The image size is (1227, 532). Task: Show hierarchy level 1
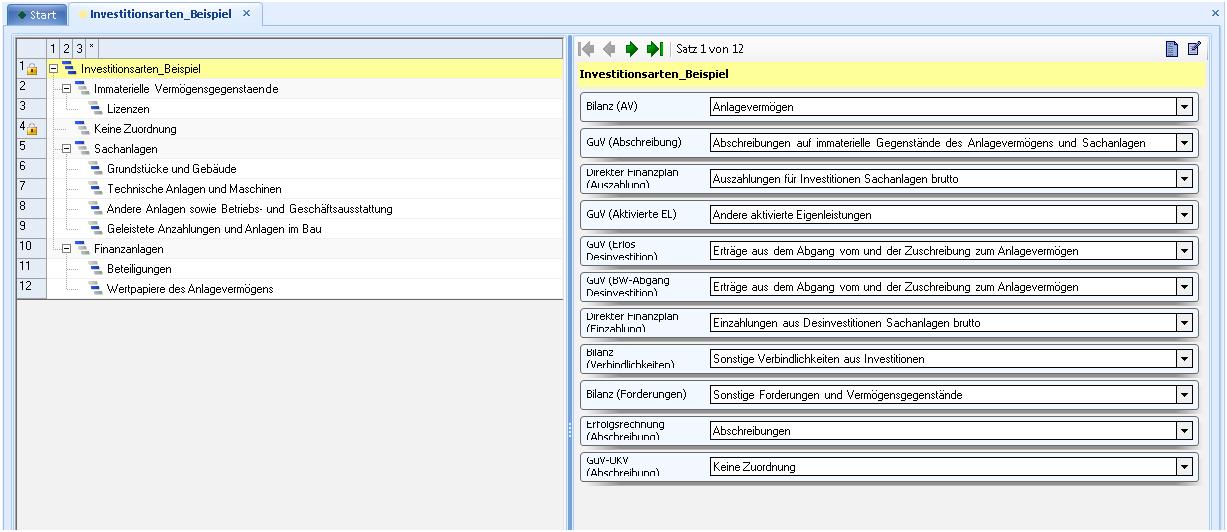point(54,48)
